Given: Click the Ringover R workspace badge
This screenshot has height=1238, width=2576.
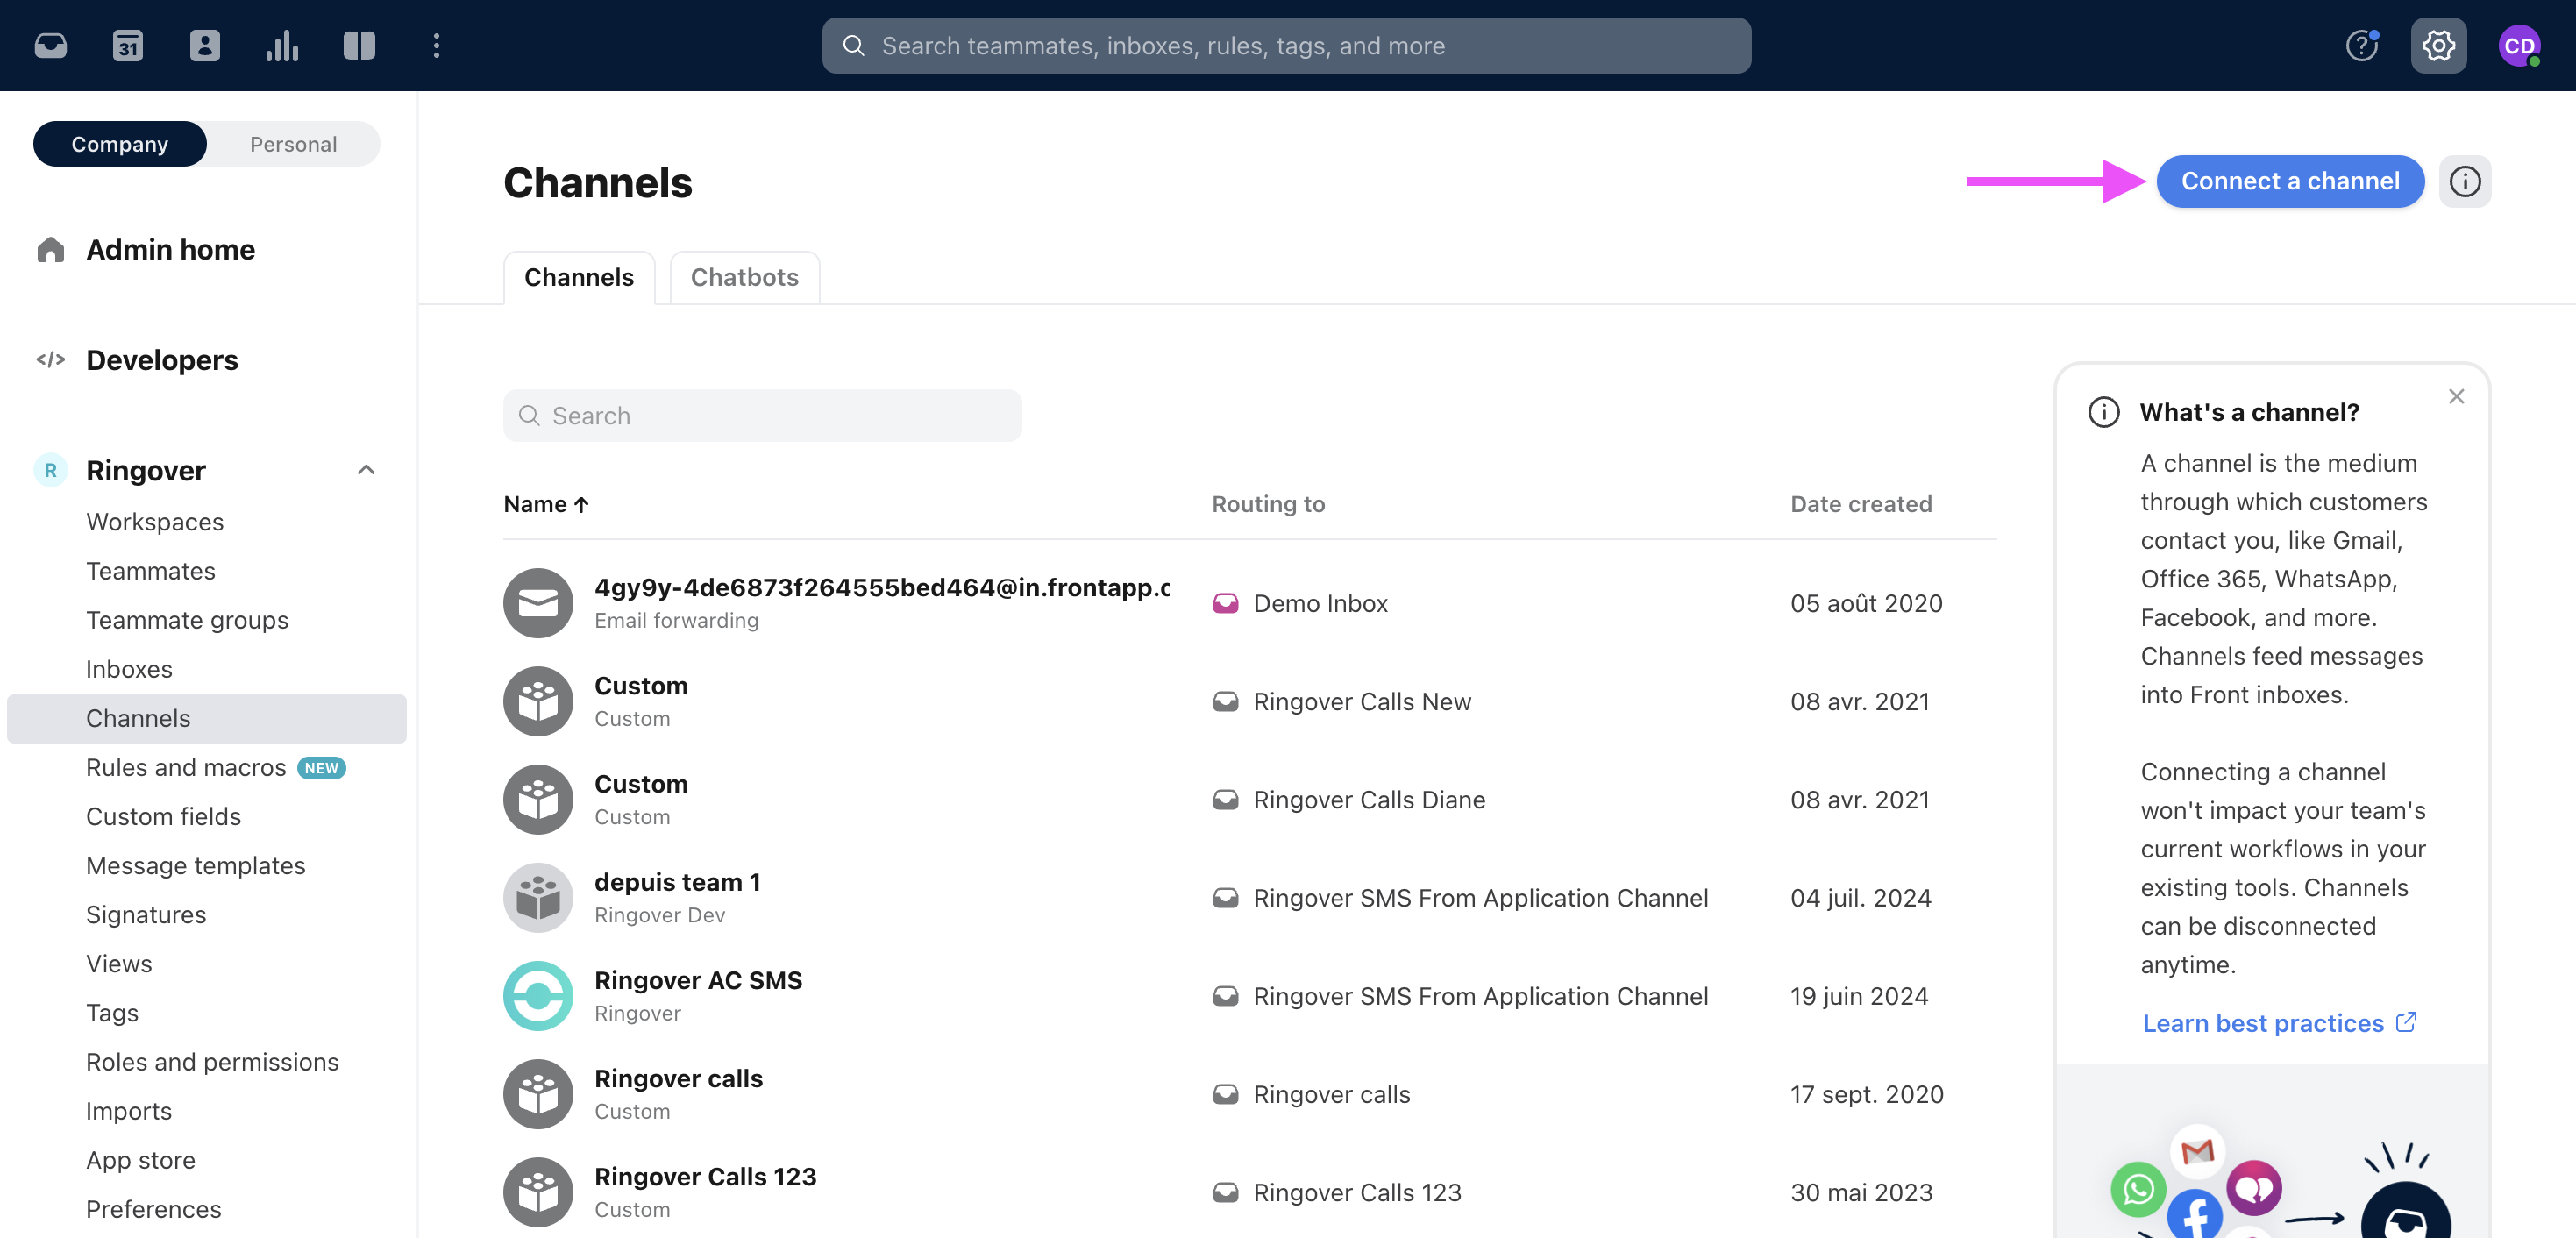Looking at the screenshot, I should (x=51, y=470).
